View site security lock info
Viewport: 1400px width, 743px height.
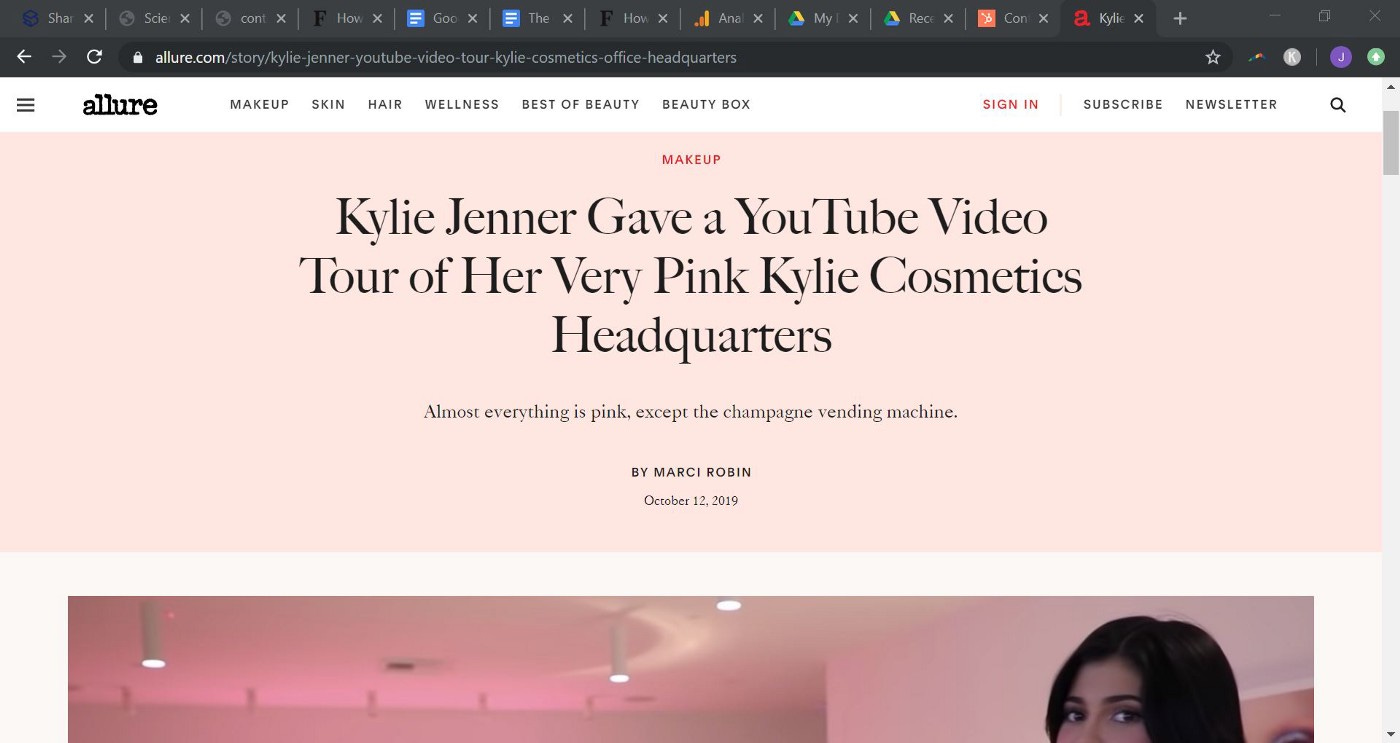138,57
